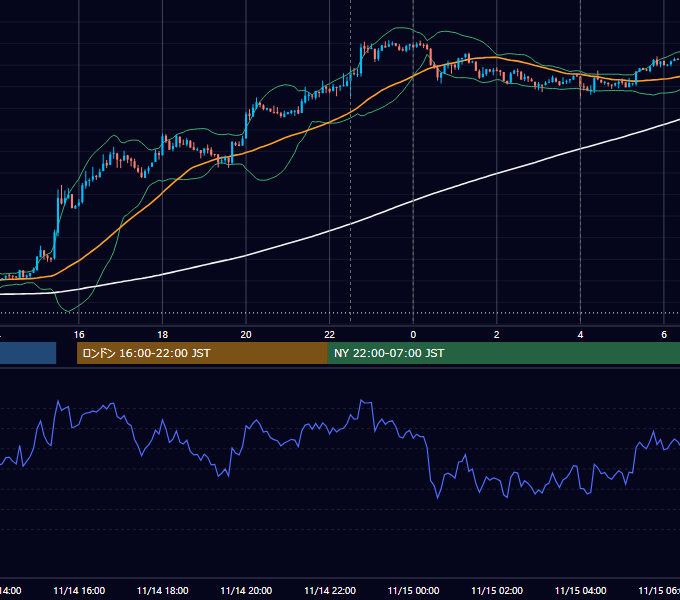Select the unlabeled blue session bar before ロンドン
The width and height of the screenshot is (680, 600).
pyautogui.click(x=28, y=353)
